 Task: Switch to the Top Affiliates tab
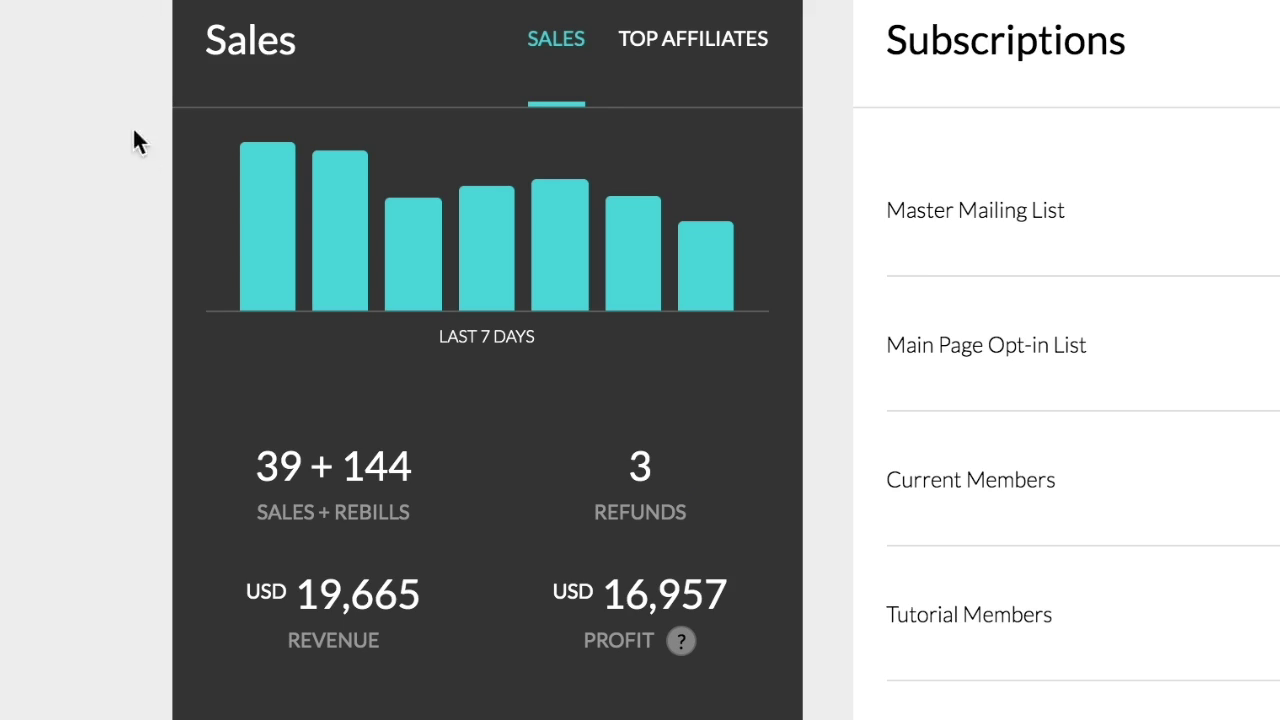click(693, 39)
